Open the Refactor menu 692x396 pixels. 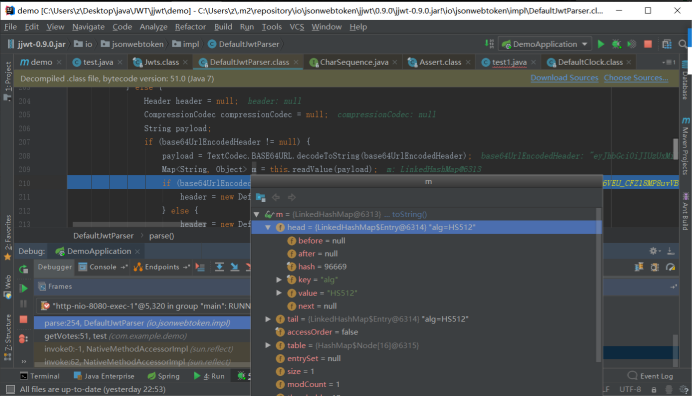pos(190,27)
